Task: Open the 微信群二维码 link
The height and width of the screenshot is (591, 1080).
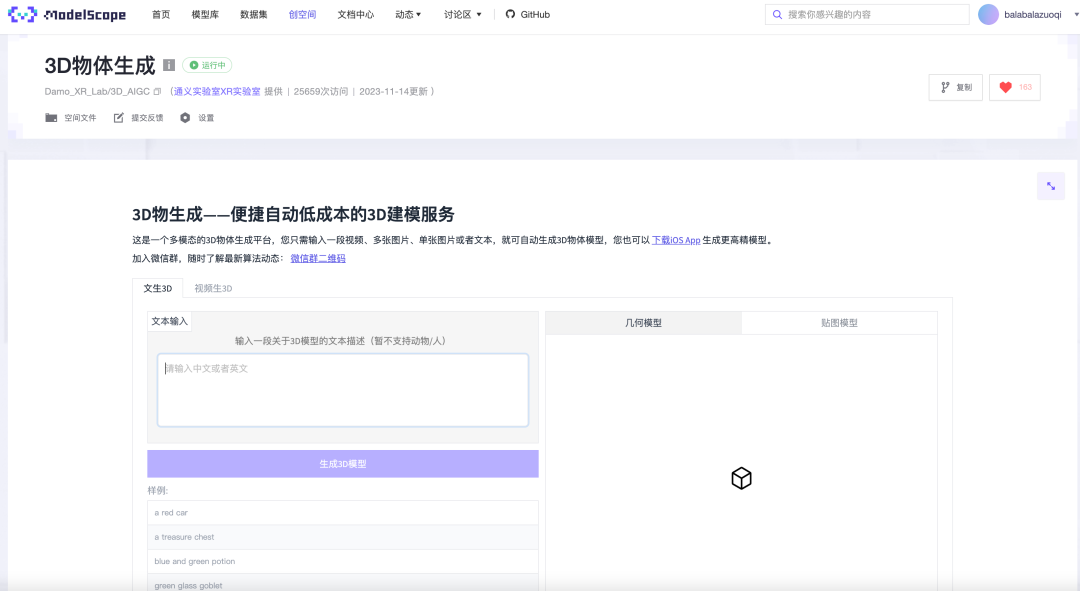Action: (x=317, y=258)
